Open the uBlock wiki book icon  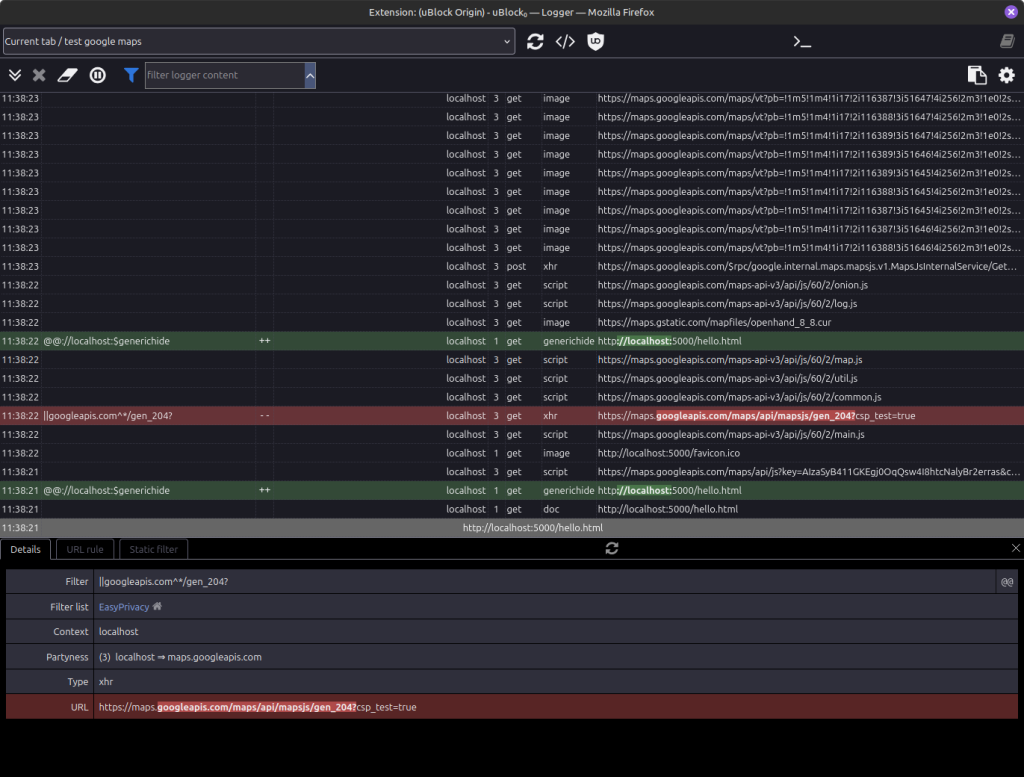(1007, 41)
